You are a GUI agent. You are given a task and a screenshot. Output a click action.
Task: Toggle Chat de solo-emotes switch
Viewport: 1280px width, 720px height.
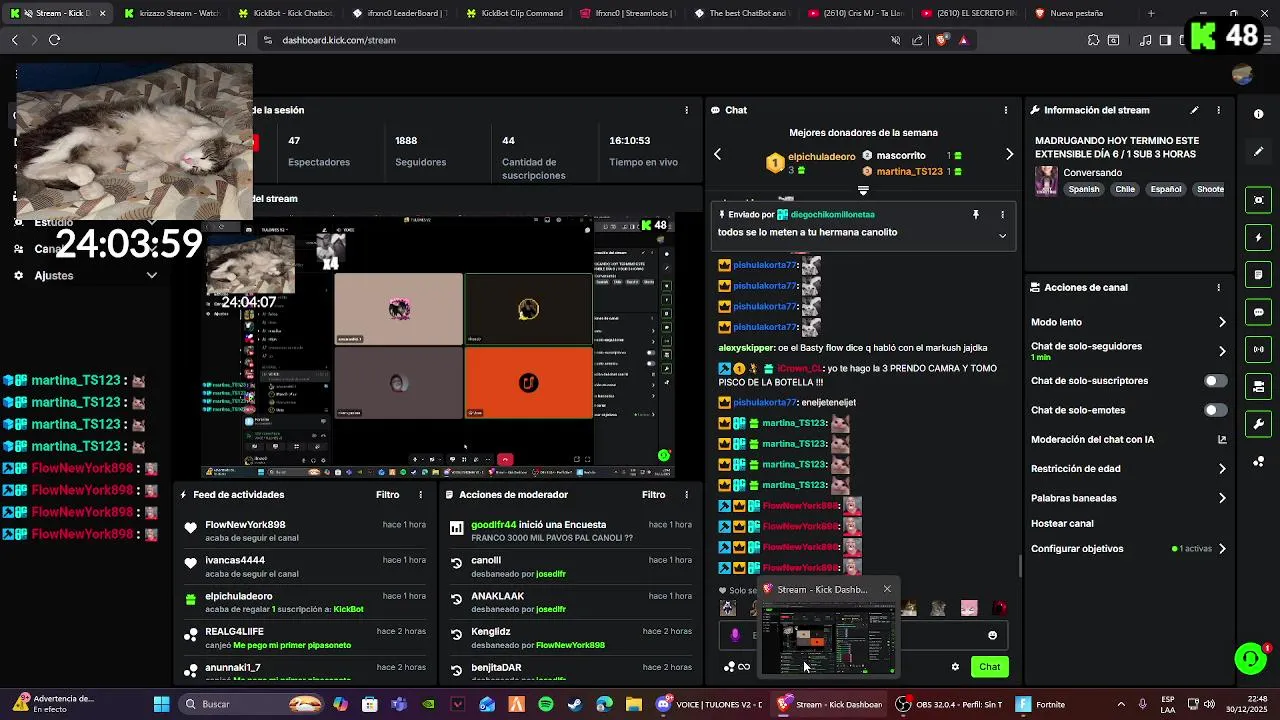click(x=1215, y=410)
